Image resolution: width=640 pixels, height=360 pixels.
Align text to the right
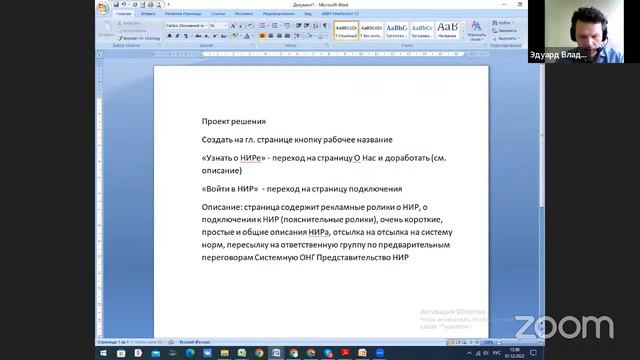(279, 36)
